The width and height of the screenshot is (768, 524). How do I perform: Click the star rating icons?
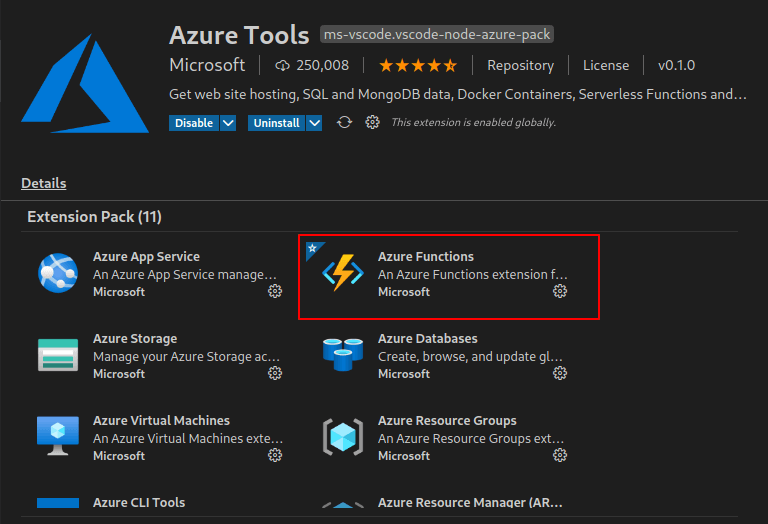(x=418, y=65)
